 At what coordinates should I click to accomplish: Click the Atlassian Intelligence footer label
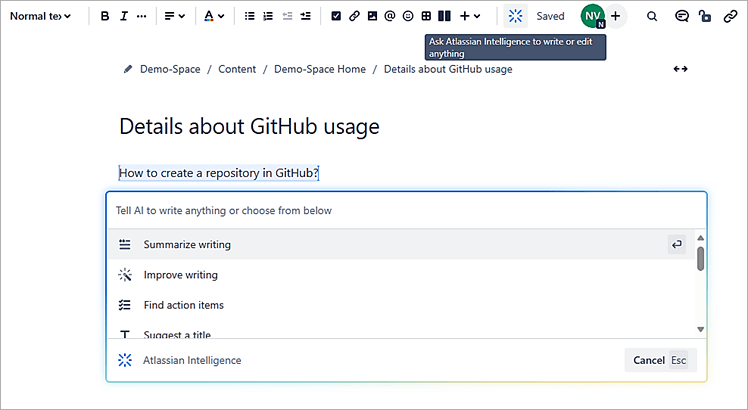tap(192, 360)
